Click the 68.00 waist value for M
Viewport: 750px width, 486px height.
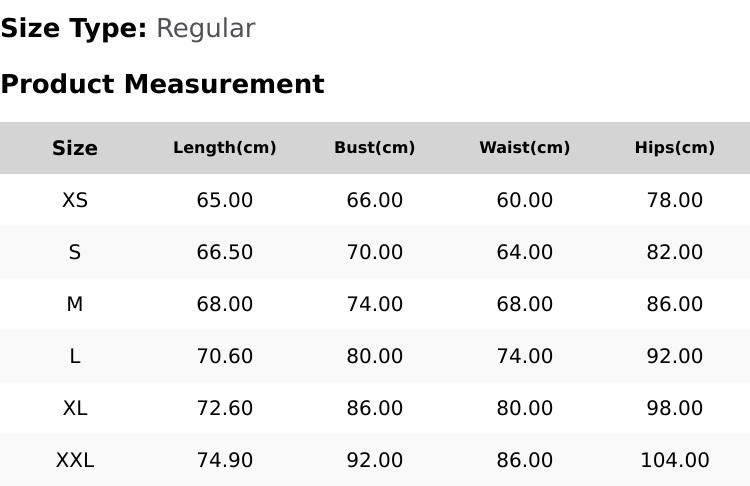tap(525, 304)
